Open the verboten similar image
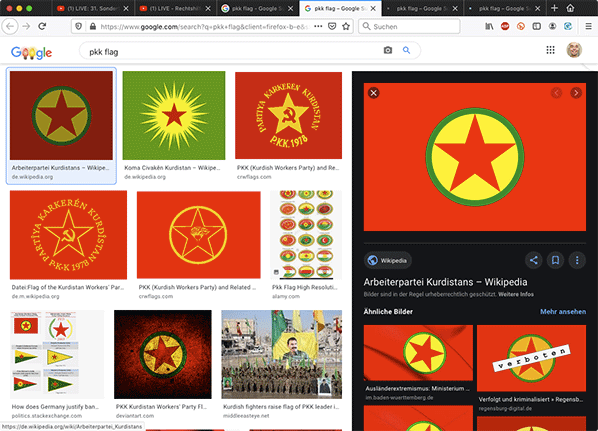The width and height of the screenshot is (598, 431). tap(531, 358)
